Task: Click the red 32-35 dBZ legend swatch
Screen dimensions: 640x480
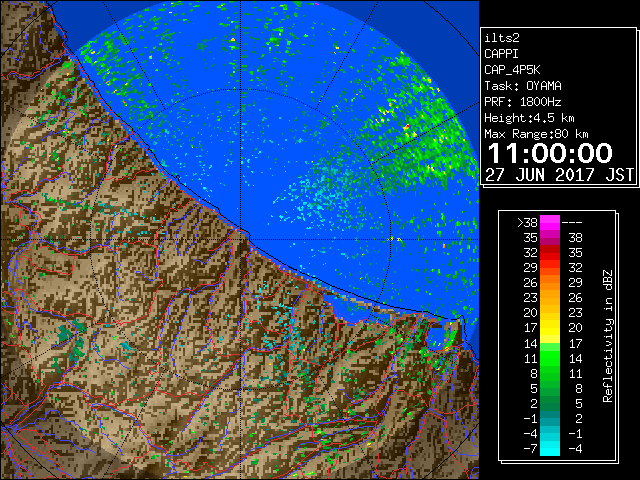Action: point(550,253)
